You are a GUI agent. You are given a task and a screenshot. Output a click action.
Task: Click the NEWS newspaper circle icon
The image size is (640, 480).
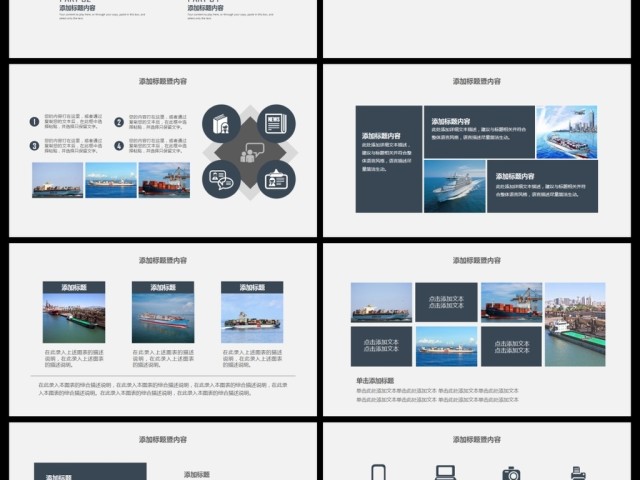coord(276,124)
